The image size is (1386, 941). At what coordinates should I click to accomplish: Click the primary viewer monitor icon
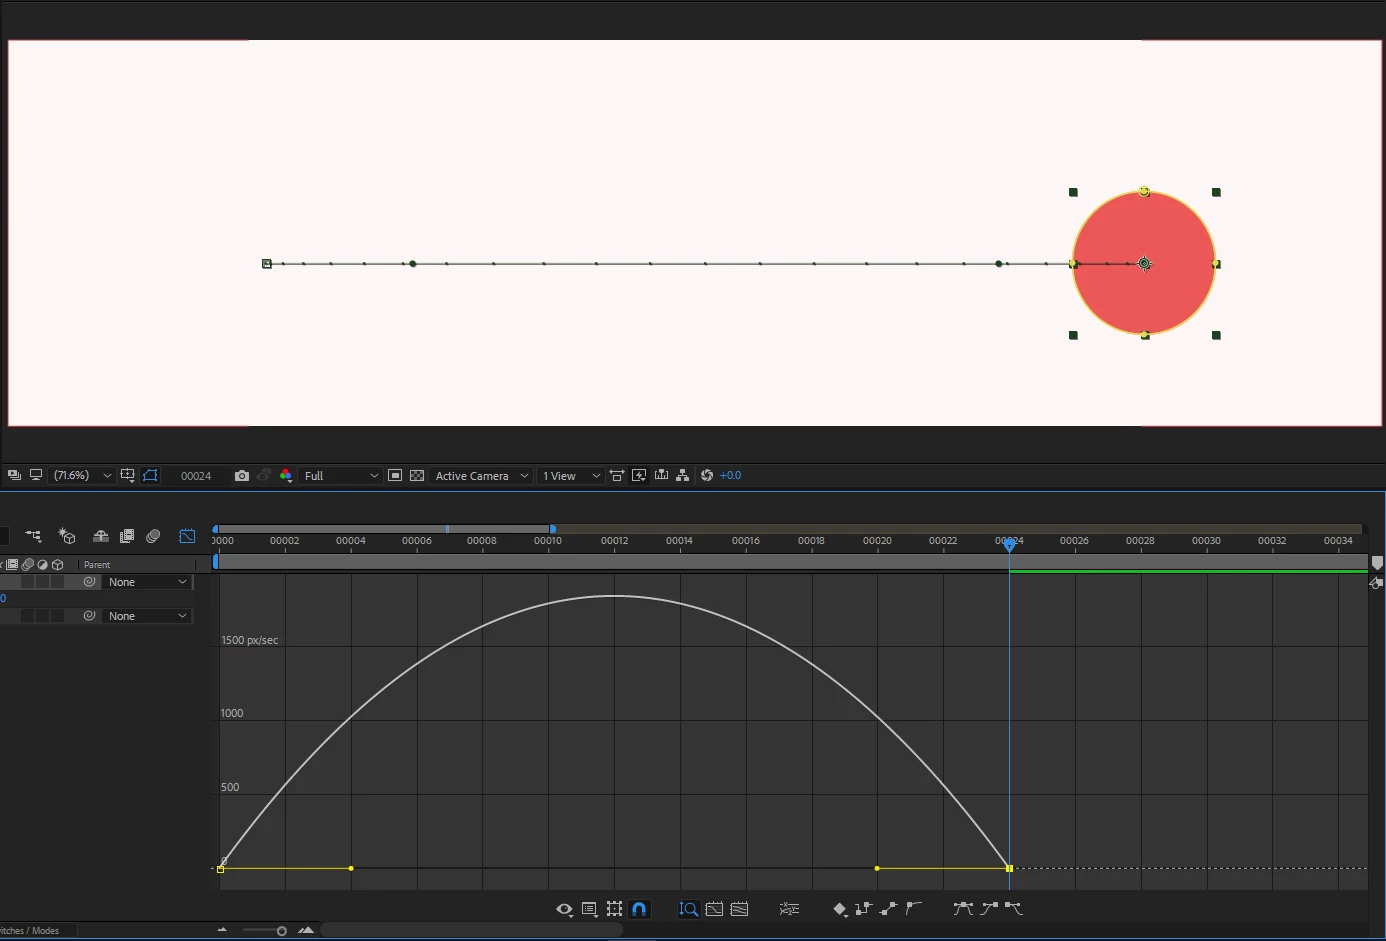tap(36, 475)
